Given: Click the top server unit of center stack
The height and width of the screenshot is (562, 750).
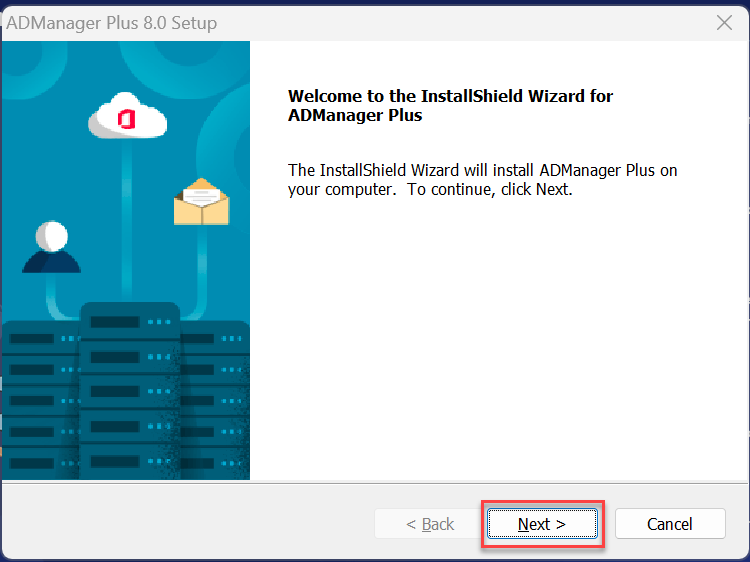Looking at the screenshot, I should (129, 322).
